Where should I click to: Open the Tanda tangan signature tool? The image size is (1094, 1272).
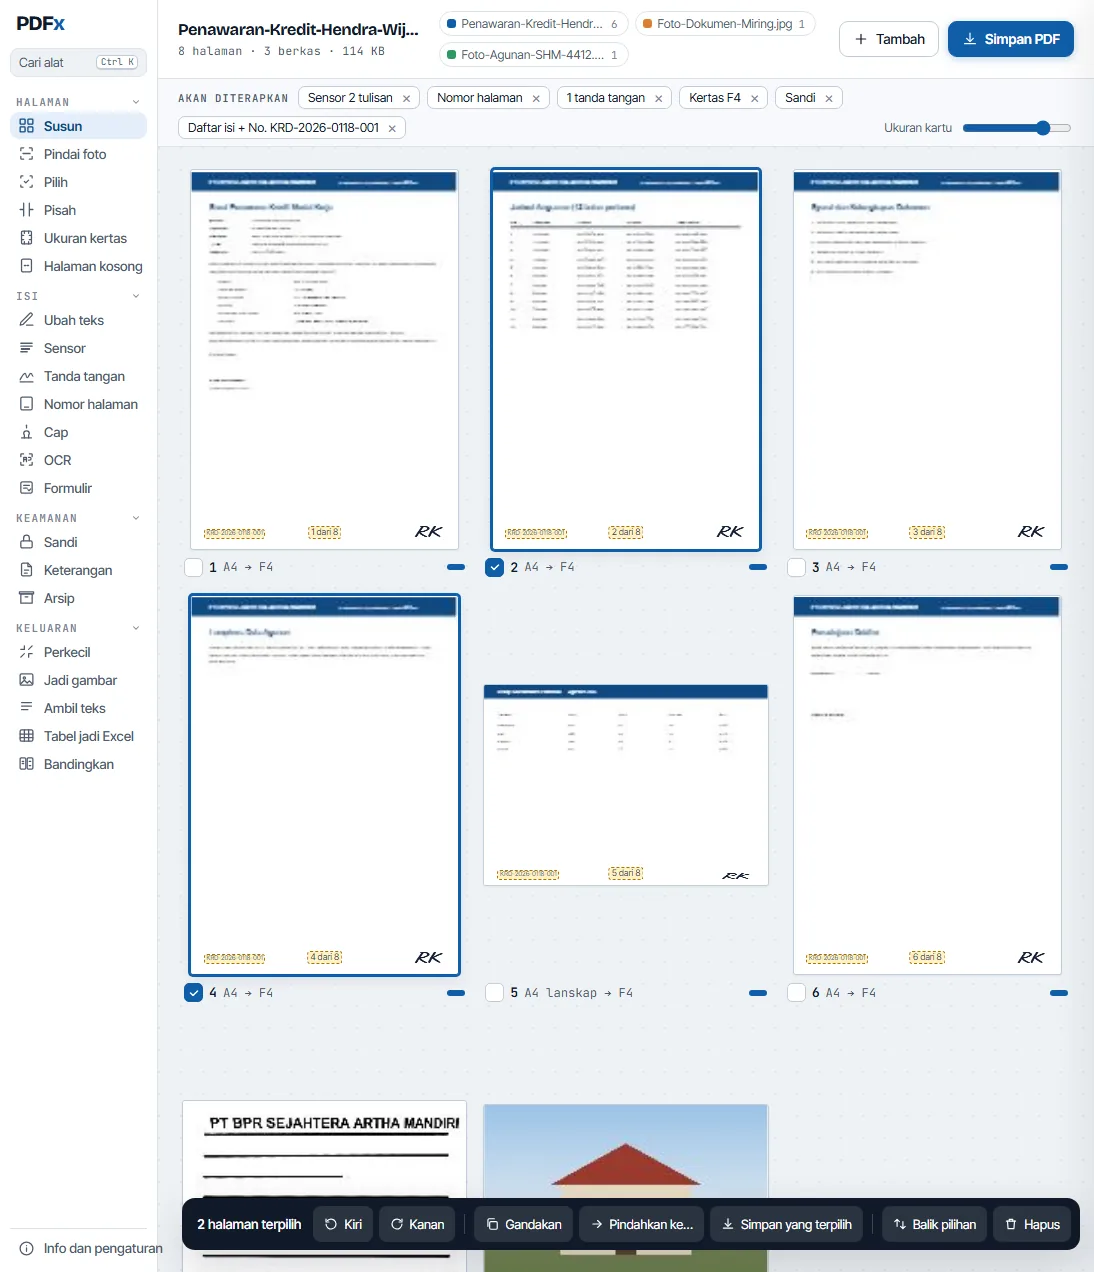(x=78, y=376)
